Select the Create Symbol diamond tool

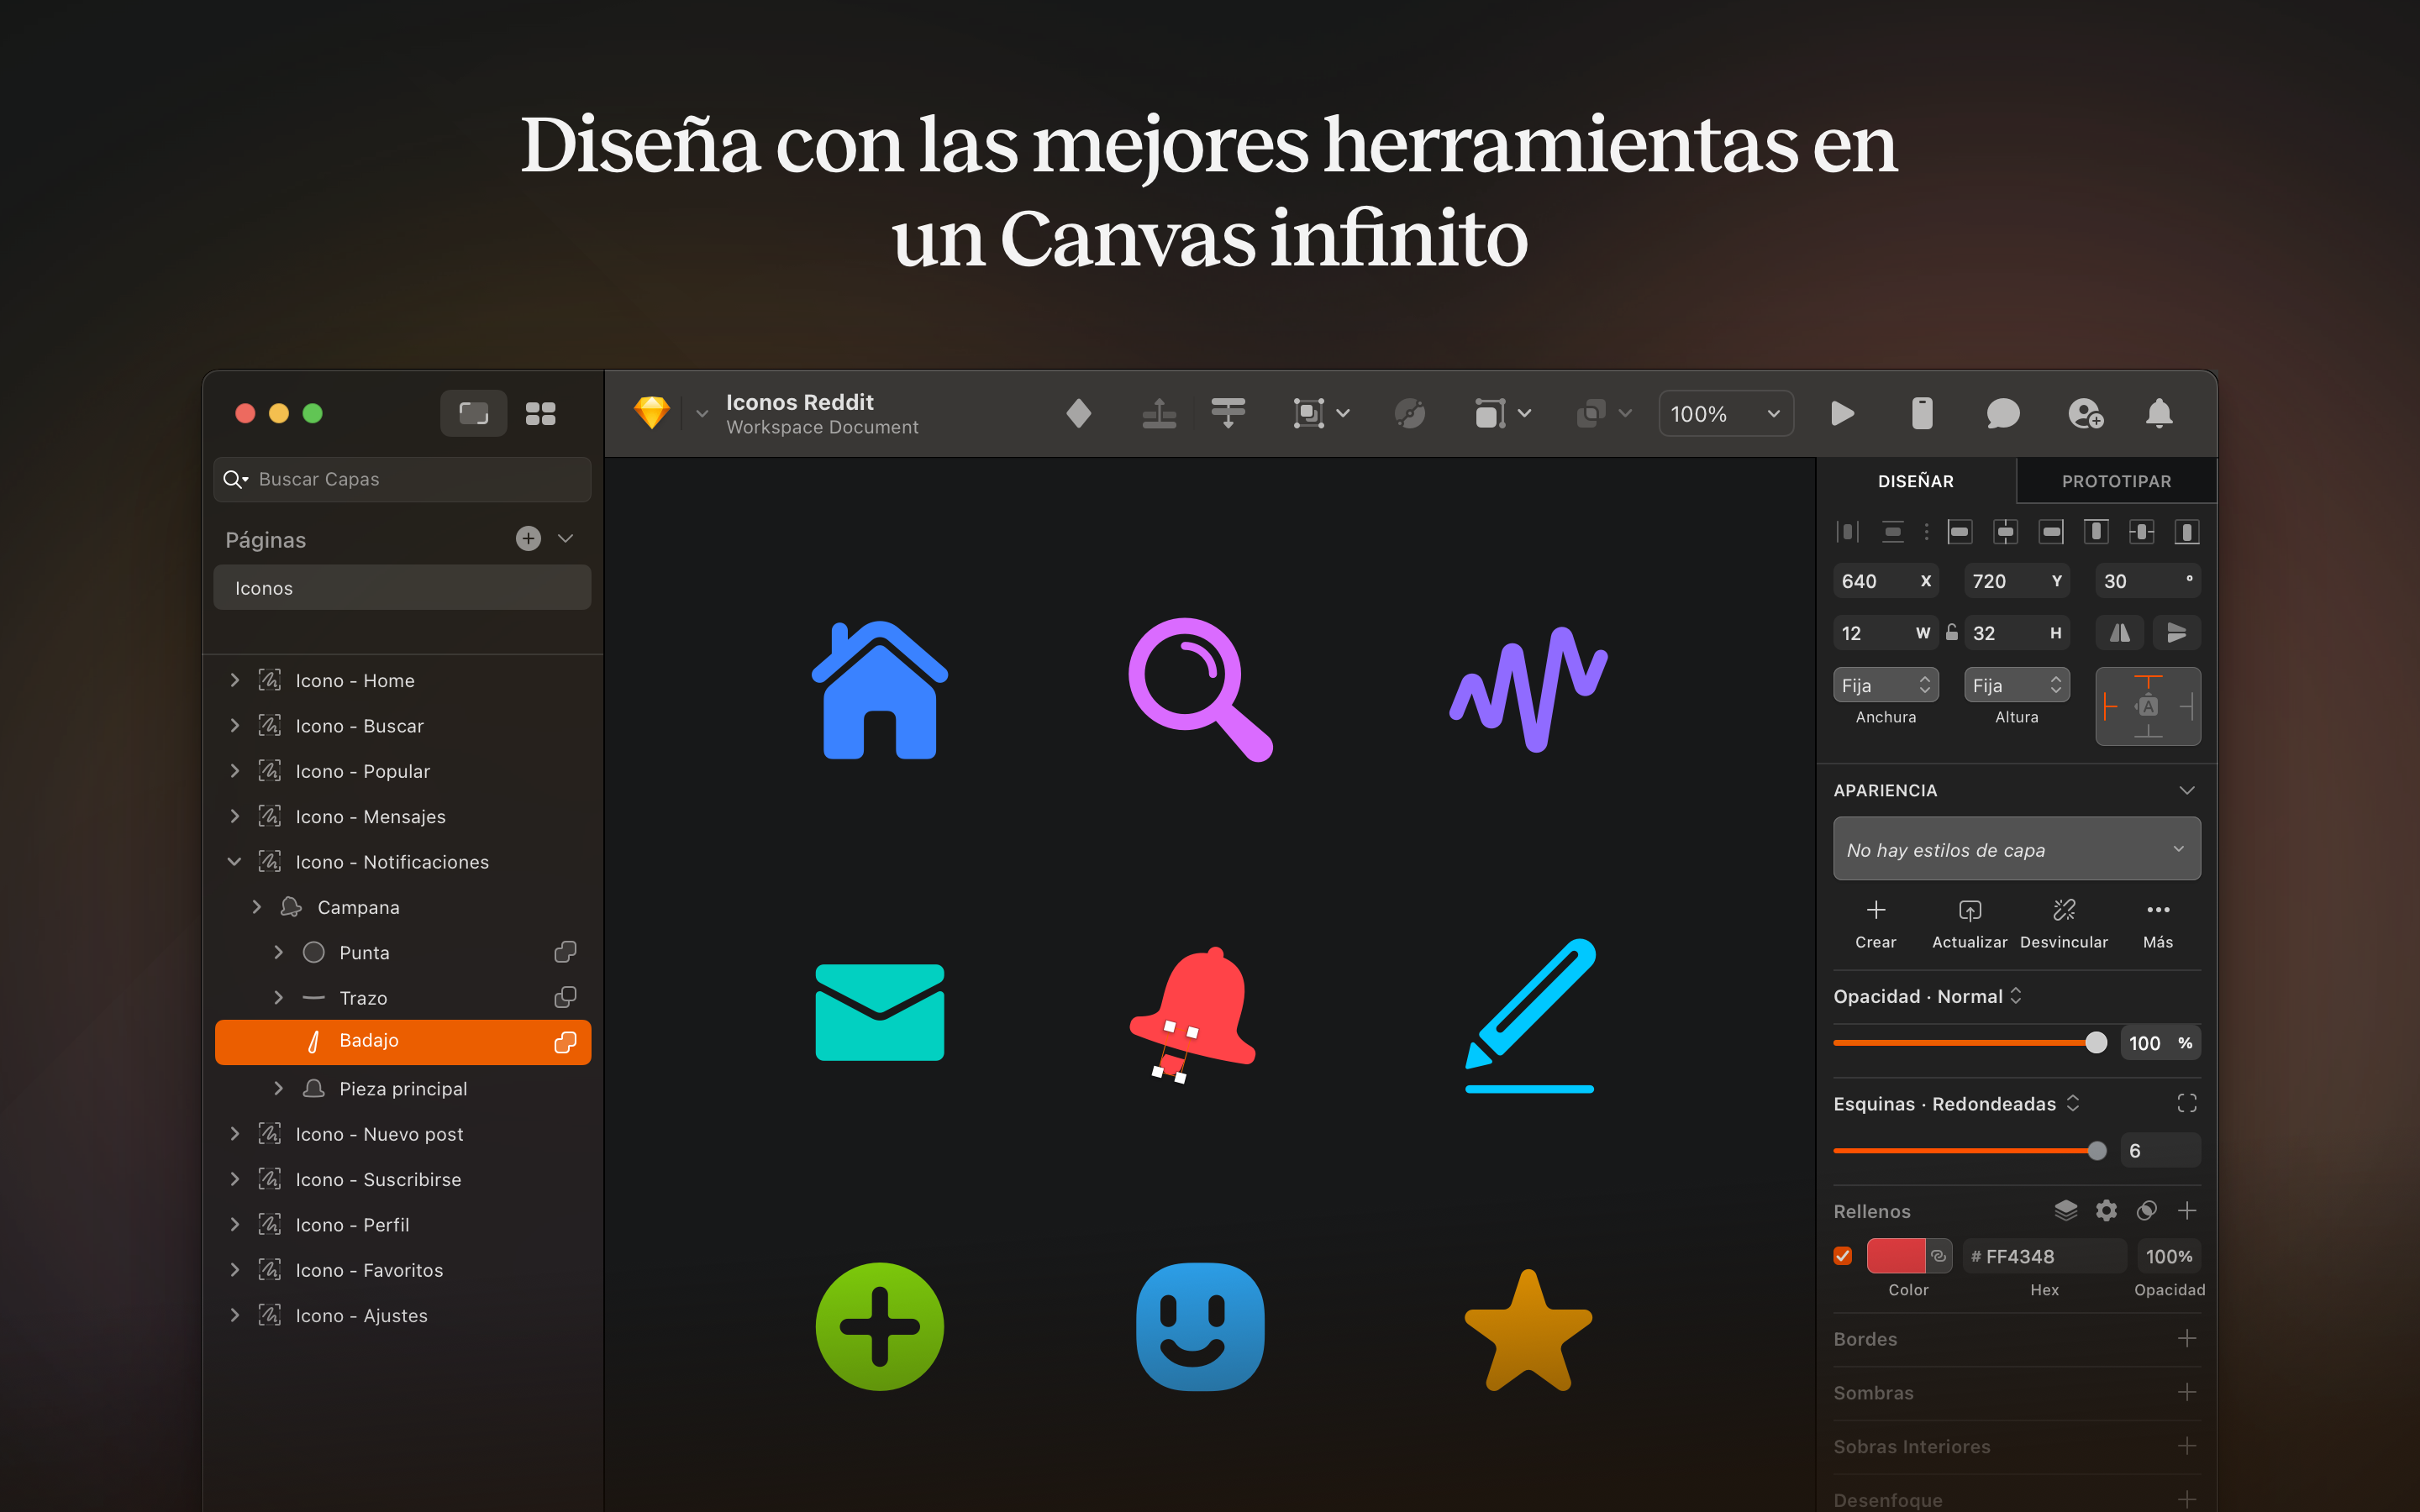point(1078,413)
